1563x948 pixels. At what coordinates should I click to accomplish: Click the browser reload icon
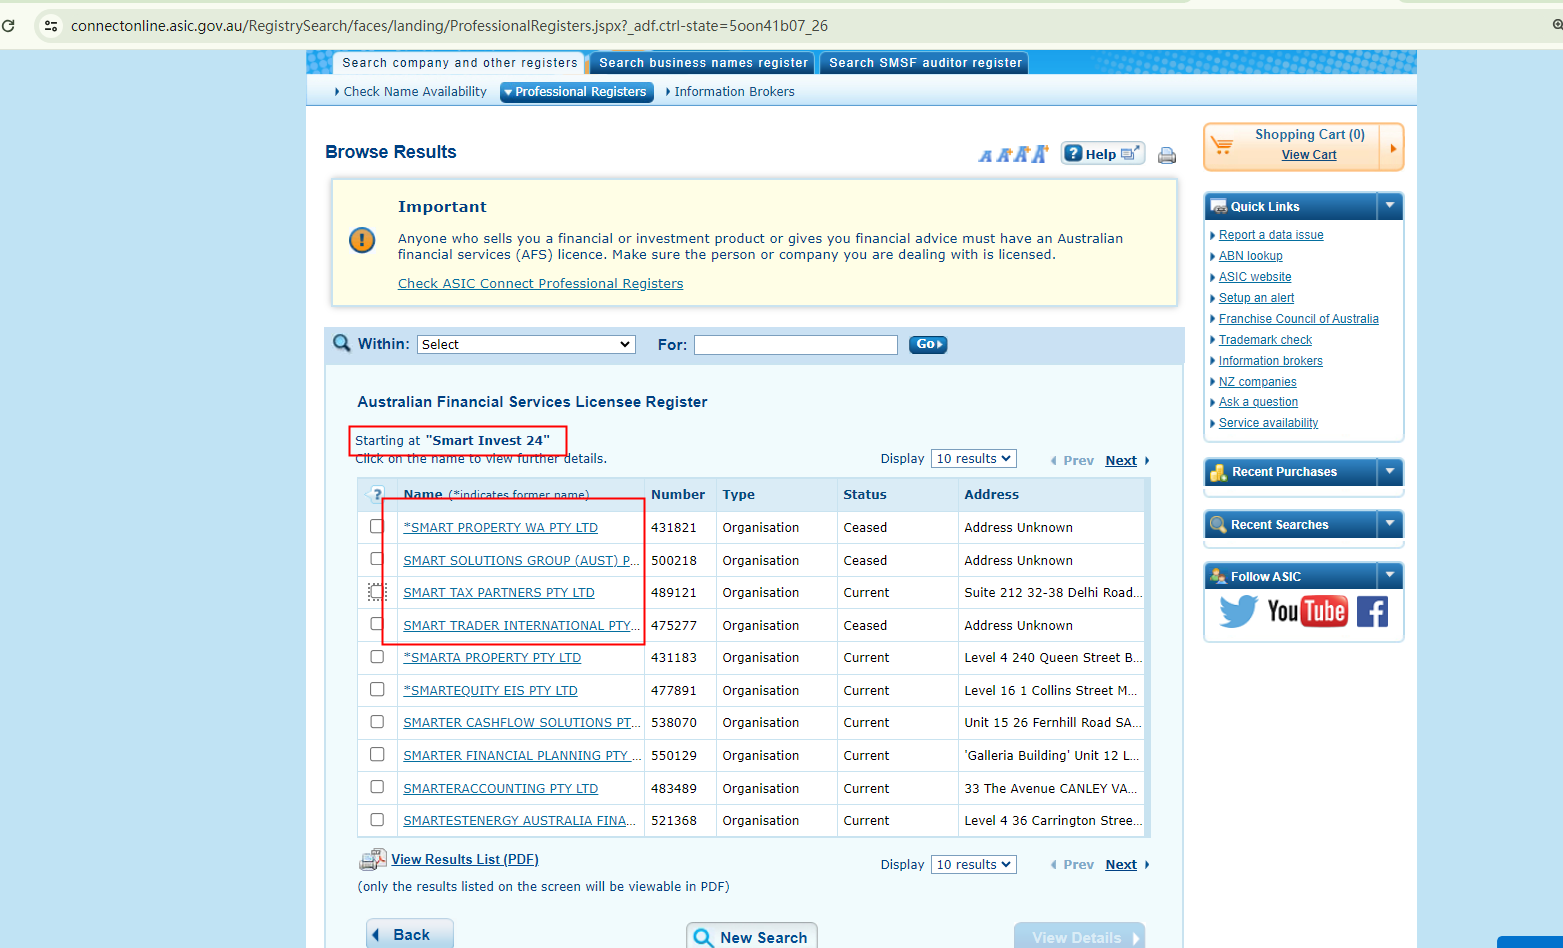coord(8,26)
